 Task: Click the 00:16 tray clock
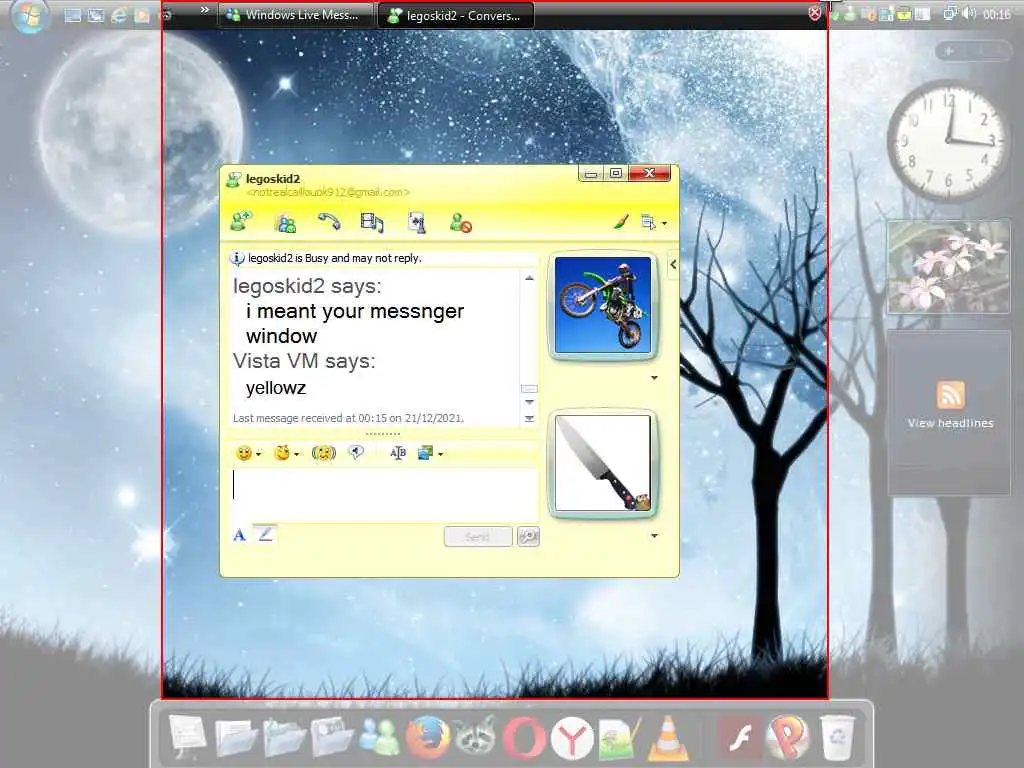click(x=997, y=14)
